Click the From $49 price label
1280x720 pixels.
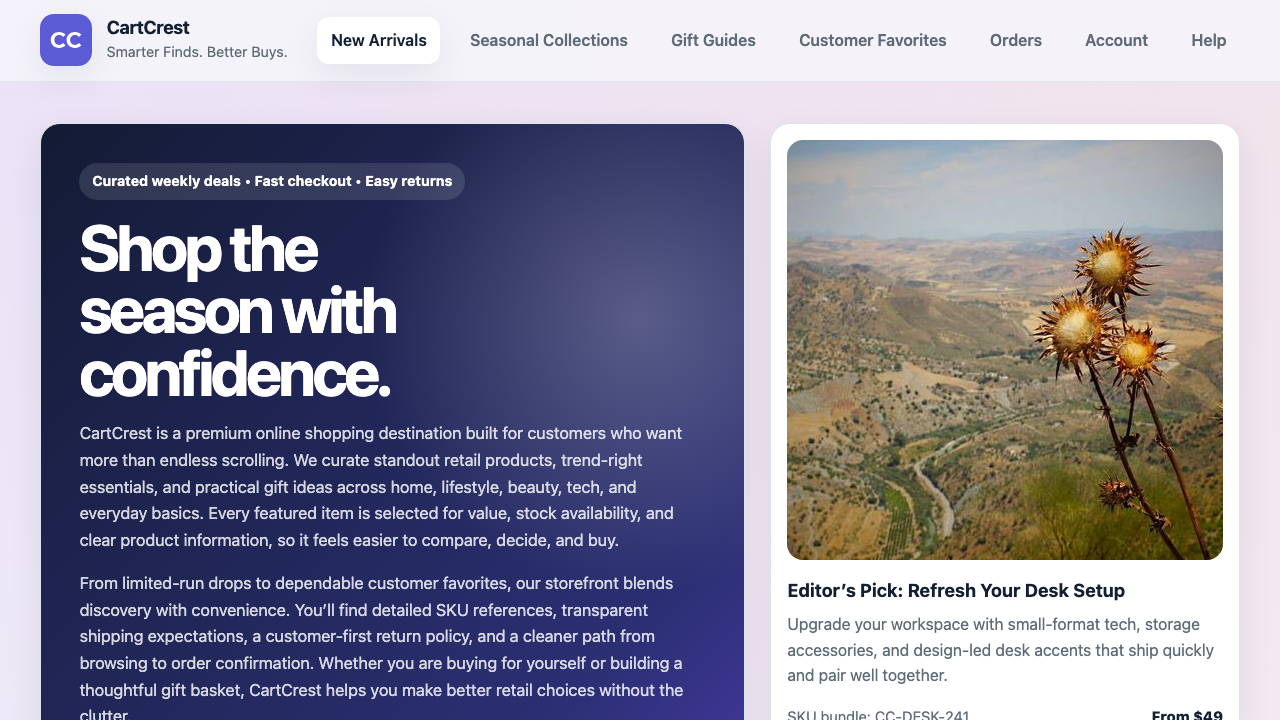click(1188, 714)
